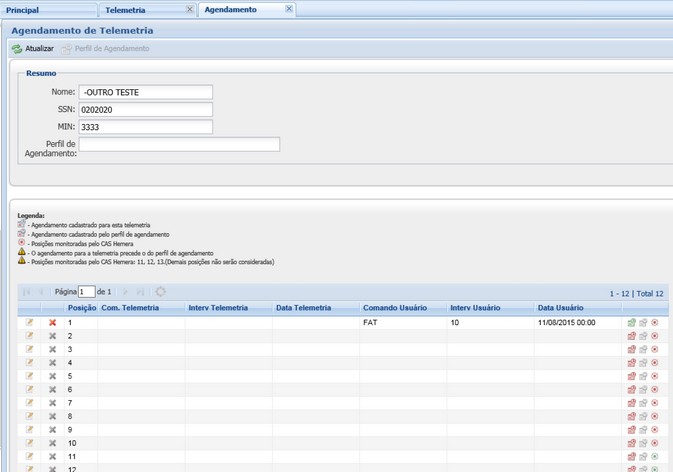Screen dimensions: 673x472
Task: Switch to the Principal tab
Action: click(23, 10)
